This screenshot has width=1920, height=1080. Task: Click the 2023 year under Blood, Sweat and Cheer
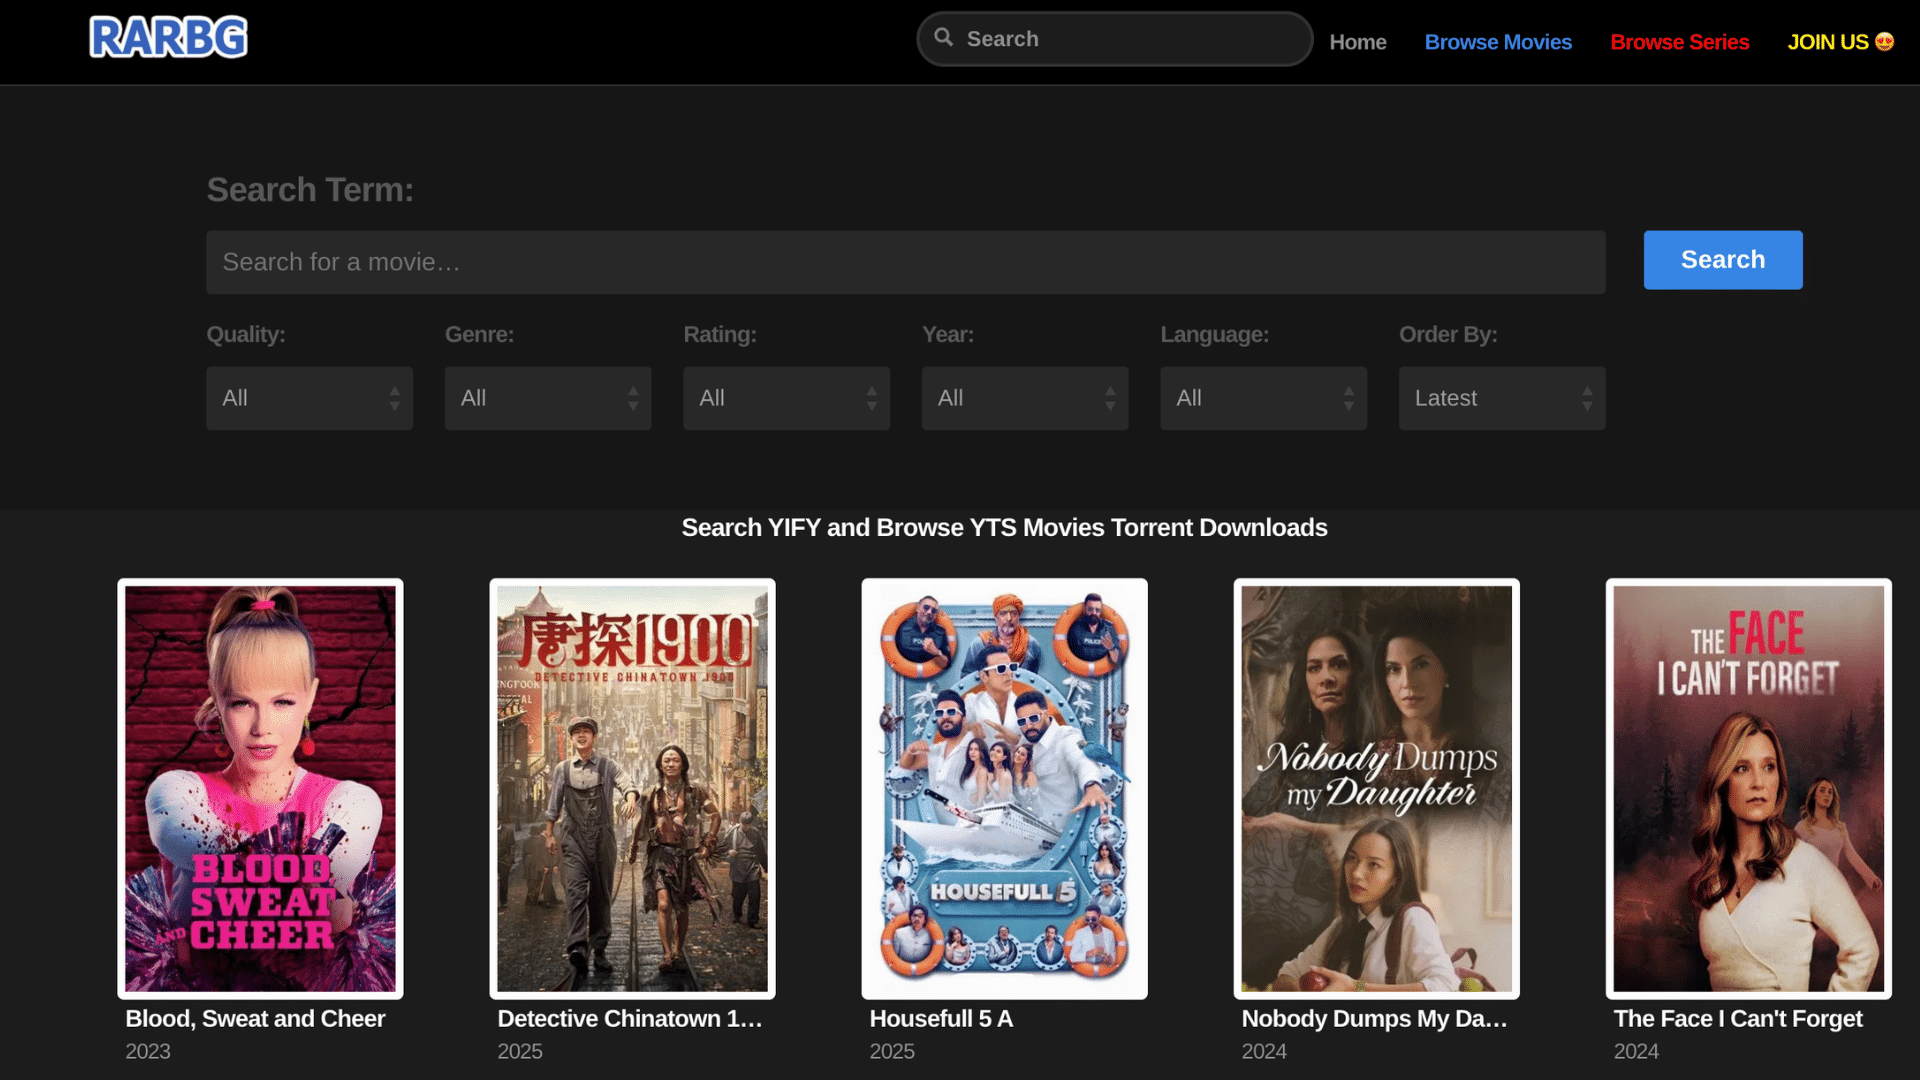148,1052
